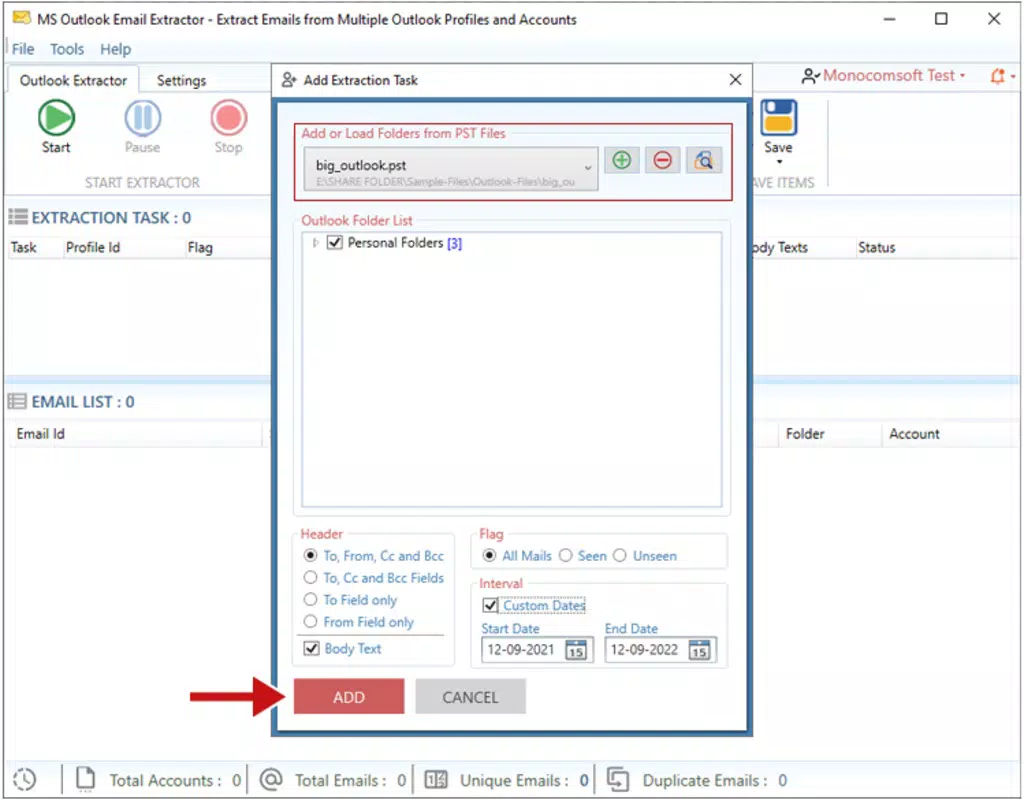Screen dimensions: 1024x800
Task: Click the Total Accounts status text
Action: click(x=175, y=780)
